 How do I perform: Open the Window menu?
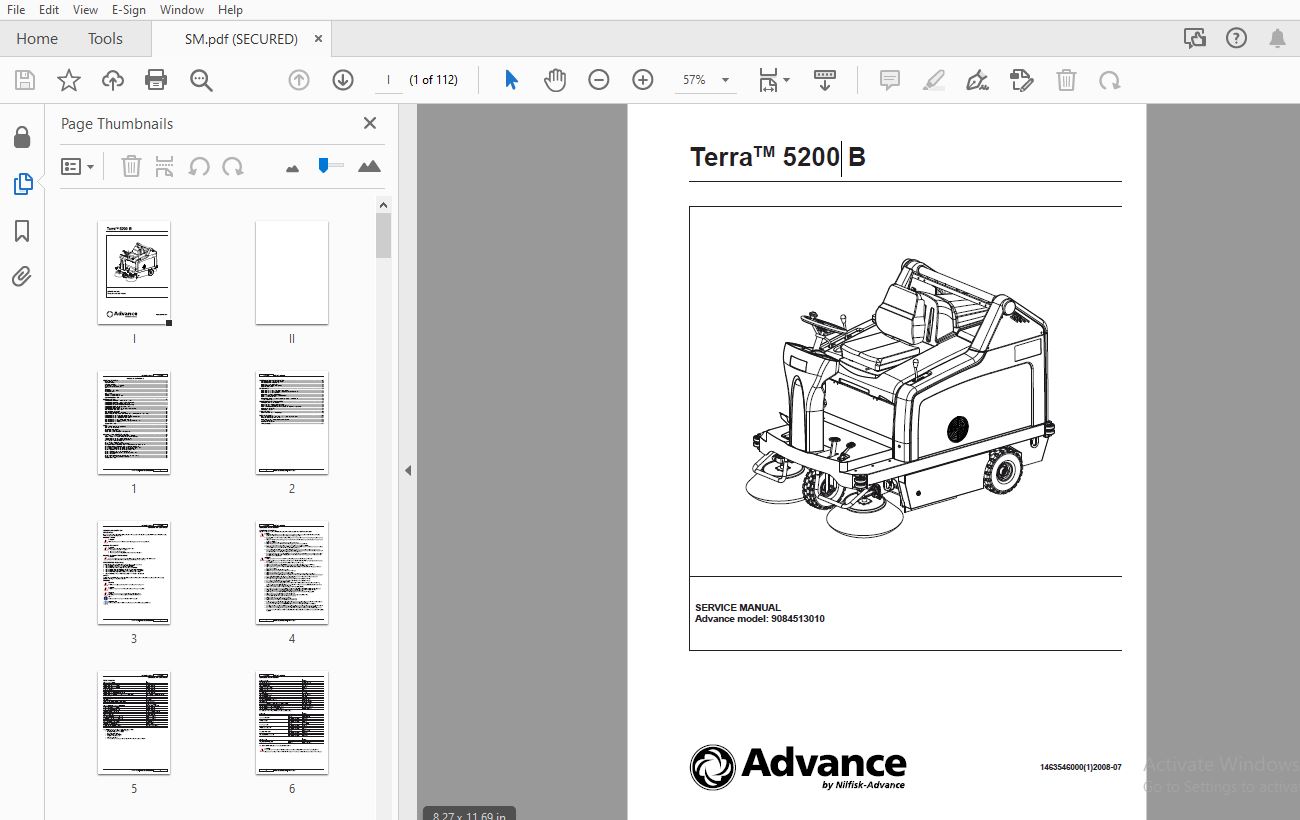[182, 9]
